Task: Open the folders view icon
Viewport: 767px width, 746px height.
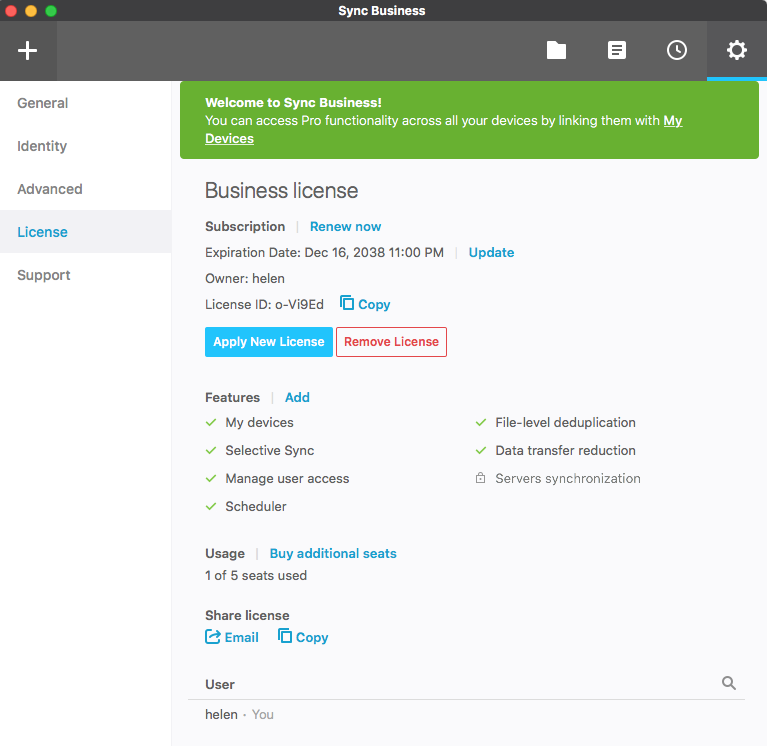Action: coord(556,50)
